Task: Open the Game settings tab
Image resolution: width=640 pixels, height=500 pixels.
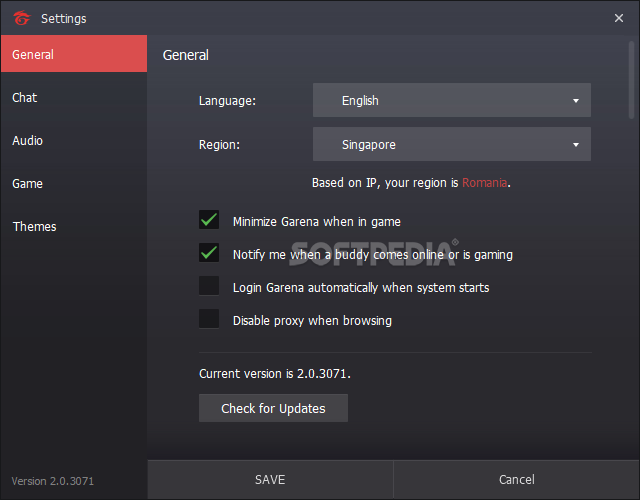Action: [74, 184]
